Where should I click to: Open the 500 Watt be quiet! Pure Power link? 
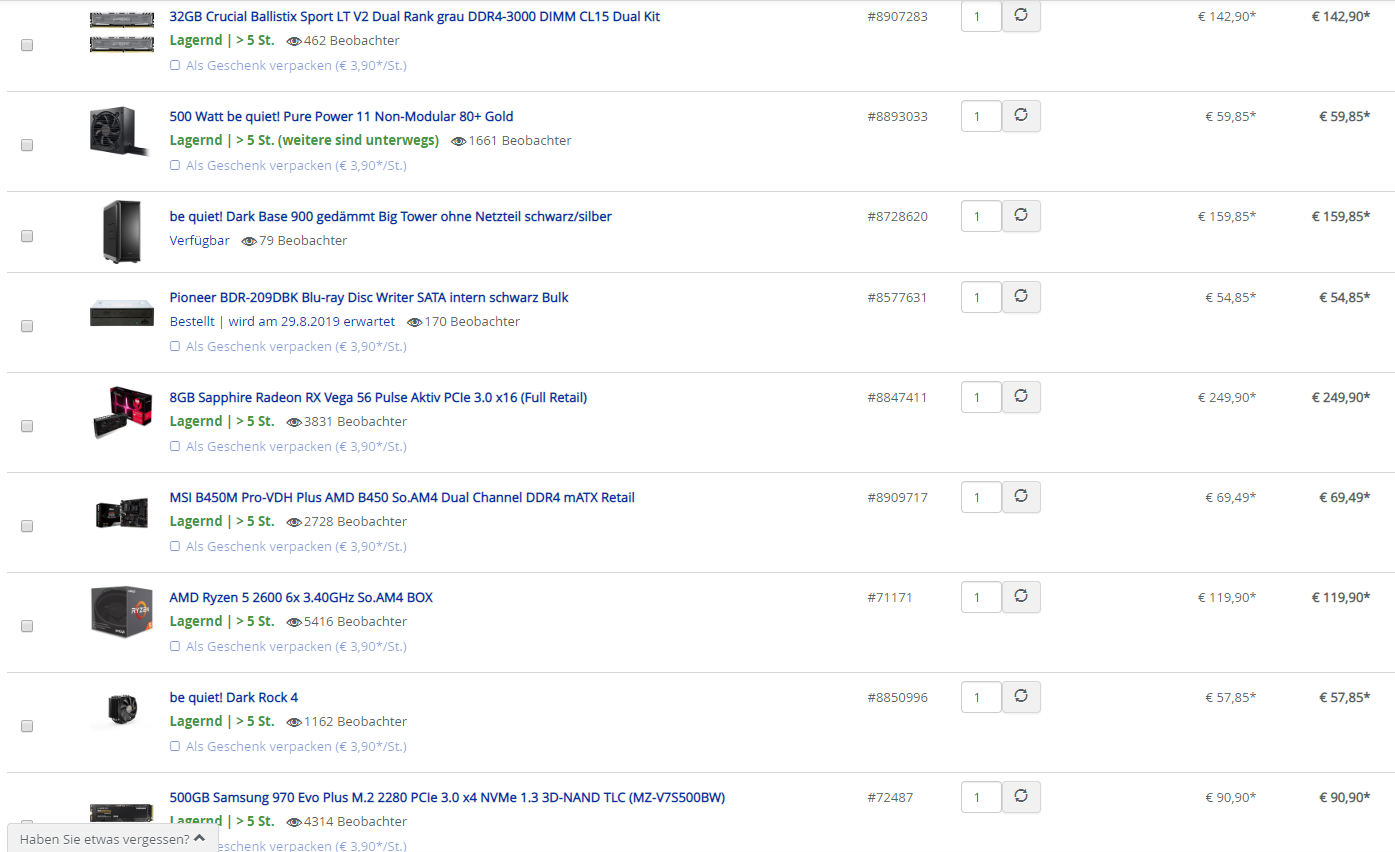point(341,117)
